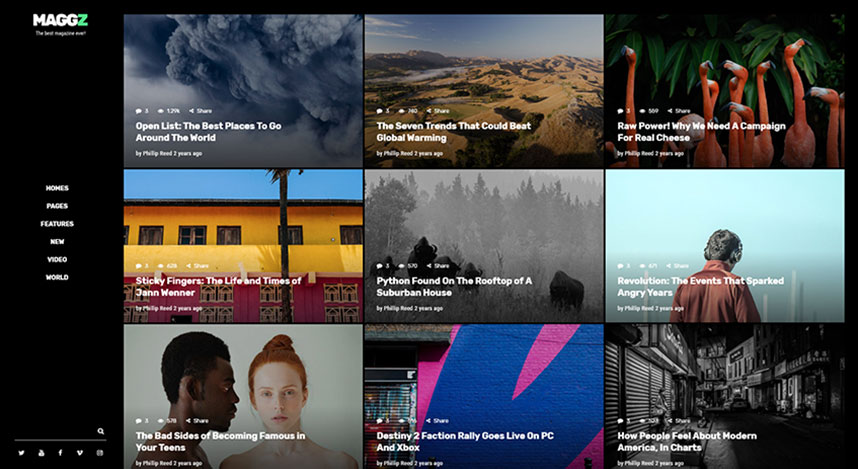
Task: Open 'Destiny 2 Faction Rally' article title
Action: [x=465, y=442]
